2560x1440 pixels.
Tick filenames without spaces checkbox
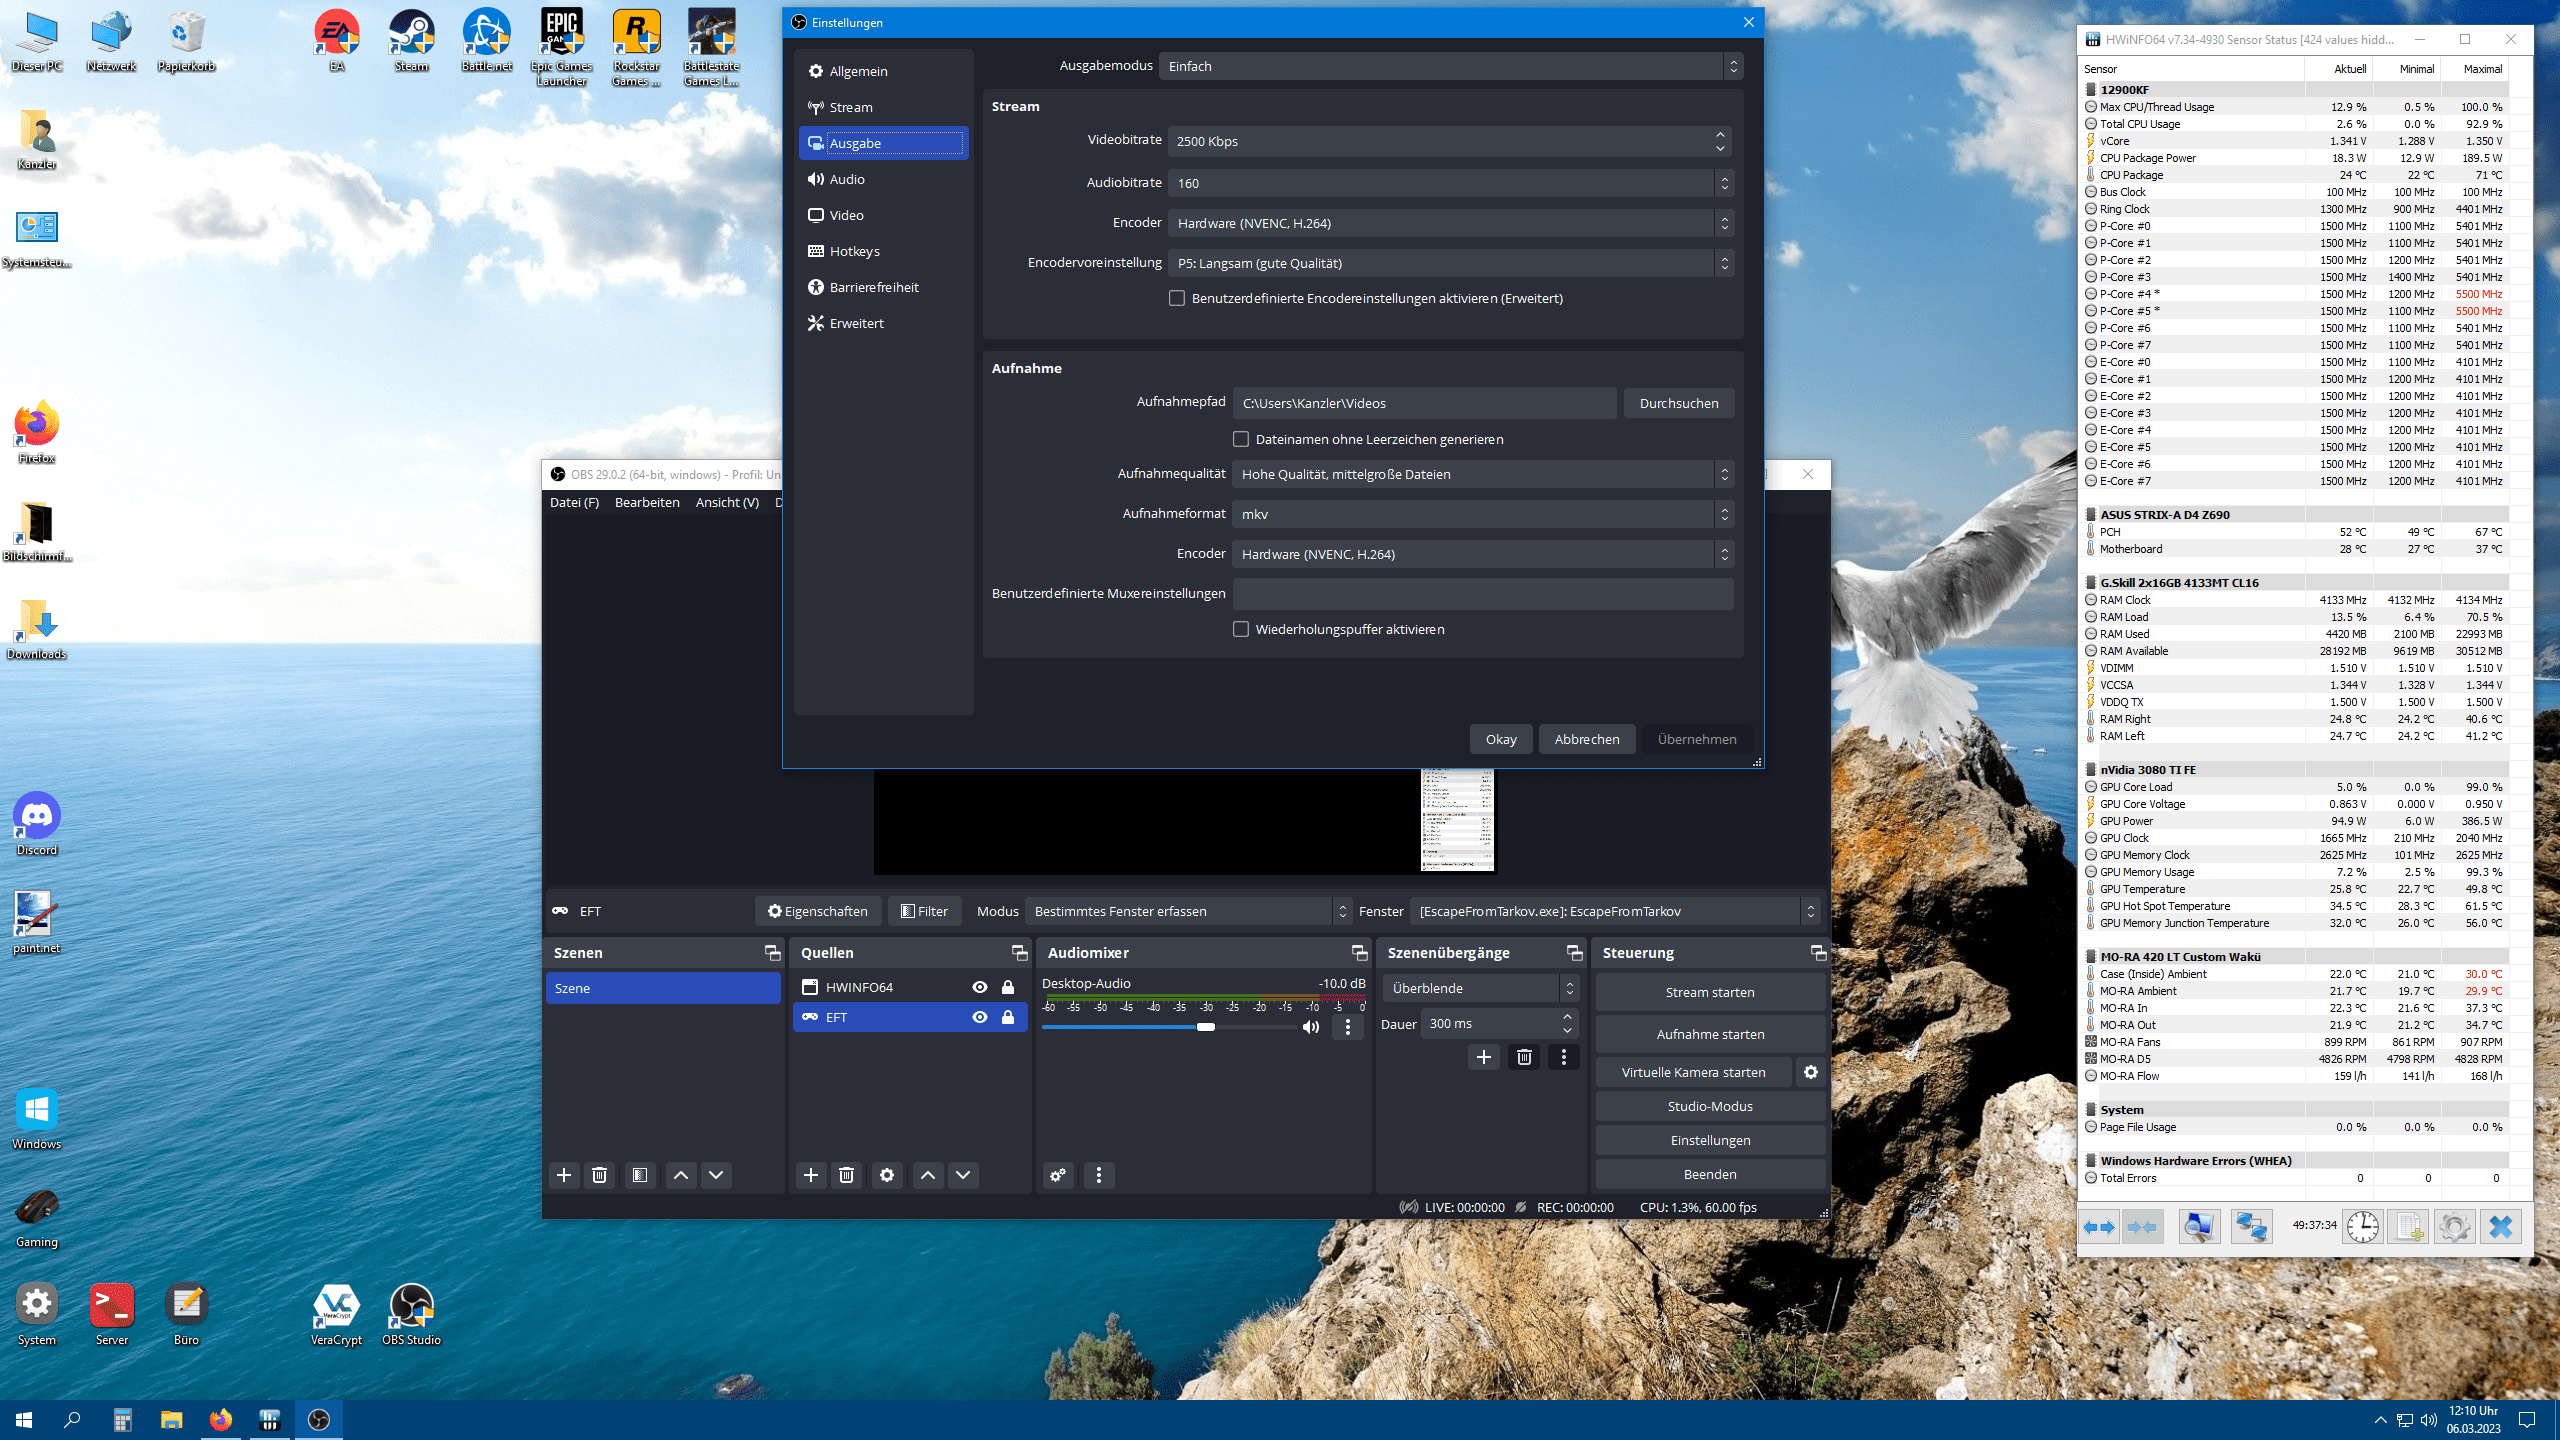point(1241,439)
